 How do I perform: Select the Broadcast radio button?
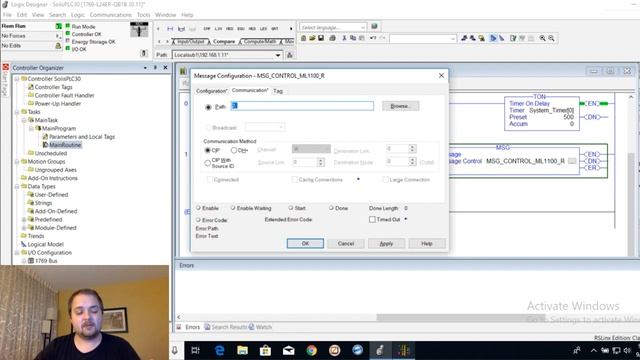click(x=209, y=127)
